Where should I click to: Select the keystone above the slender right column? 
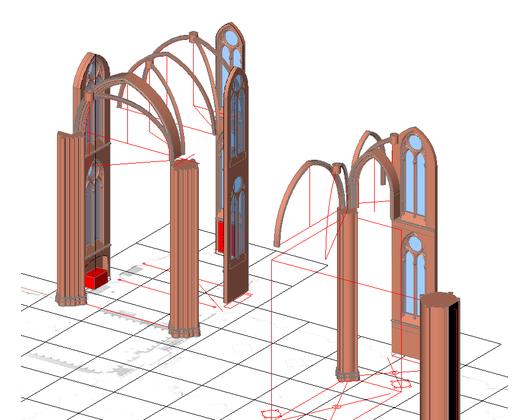pos(337,168)
